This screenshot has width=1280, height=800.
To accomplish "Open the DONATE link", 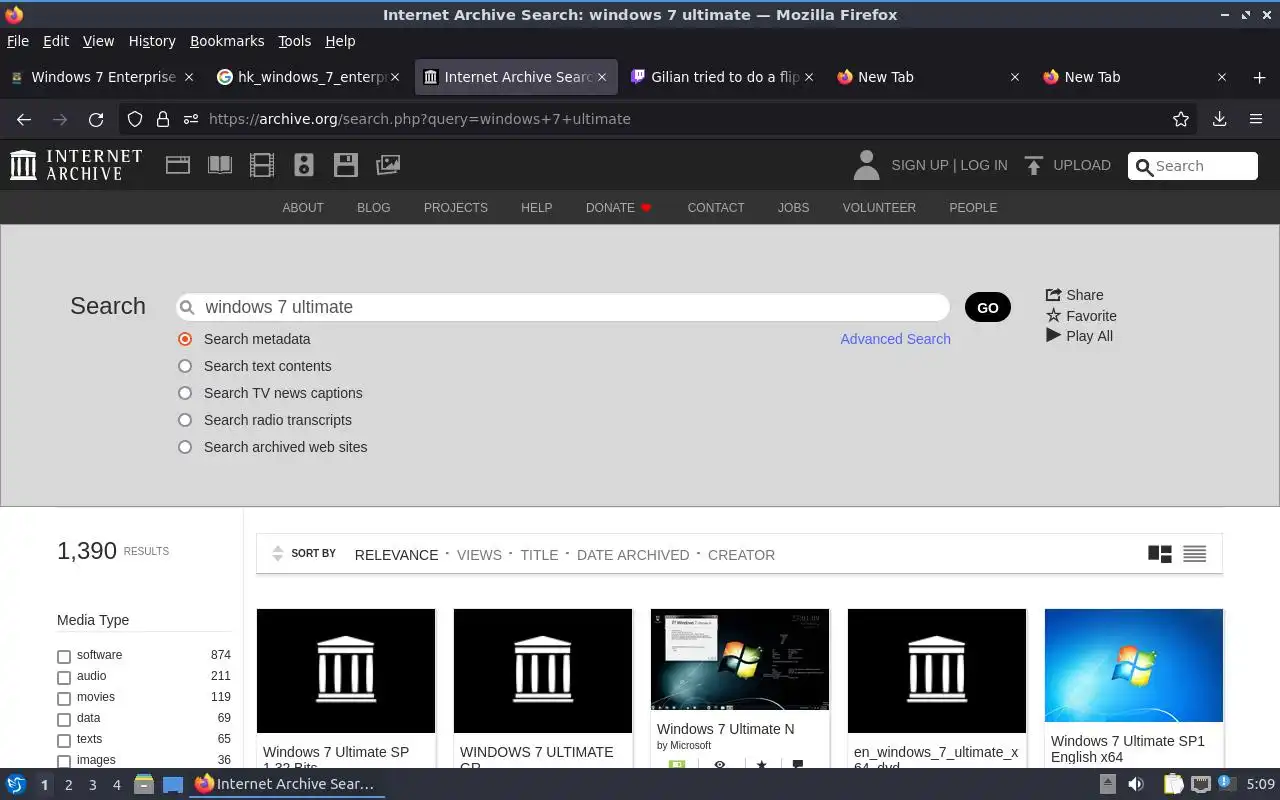I will (x=619, y=208).
